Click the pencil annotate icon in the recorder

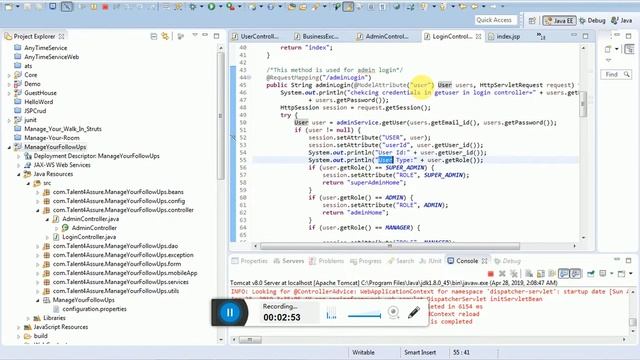[x=414, y=313]
